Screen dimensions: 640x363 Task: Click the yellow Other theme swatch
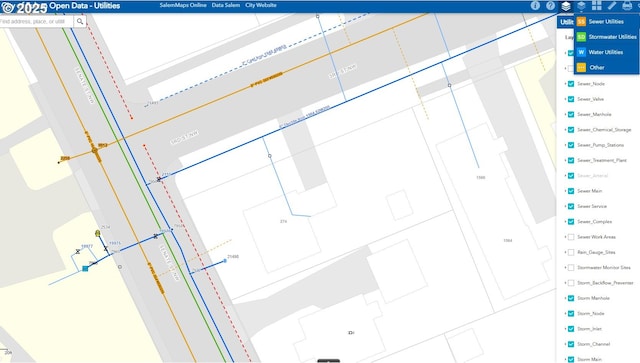coord(581,67)
